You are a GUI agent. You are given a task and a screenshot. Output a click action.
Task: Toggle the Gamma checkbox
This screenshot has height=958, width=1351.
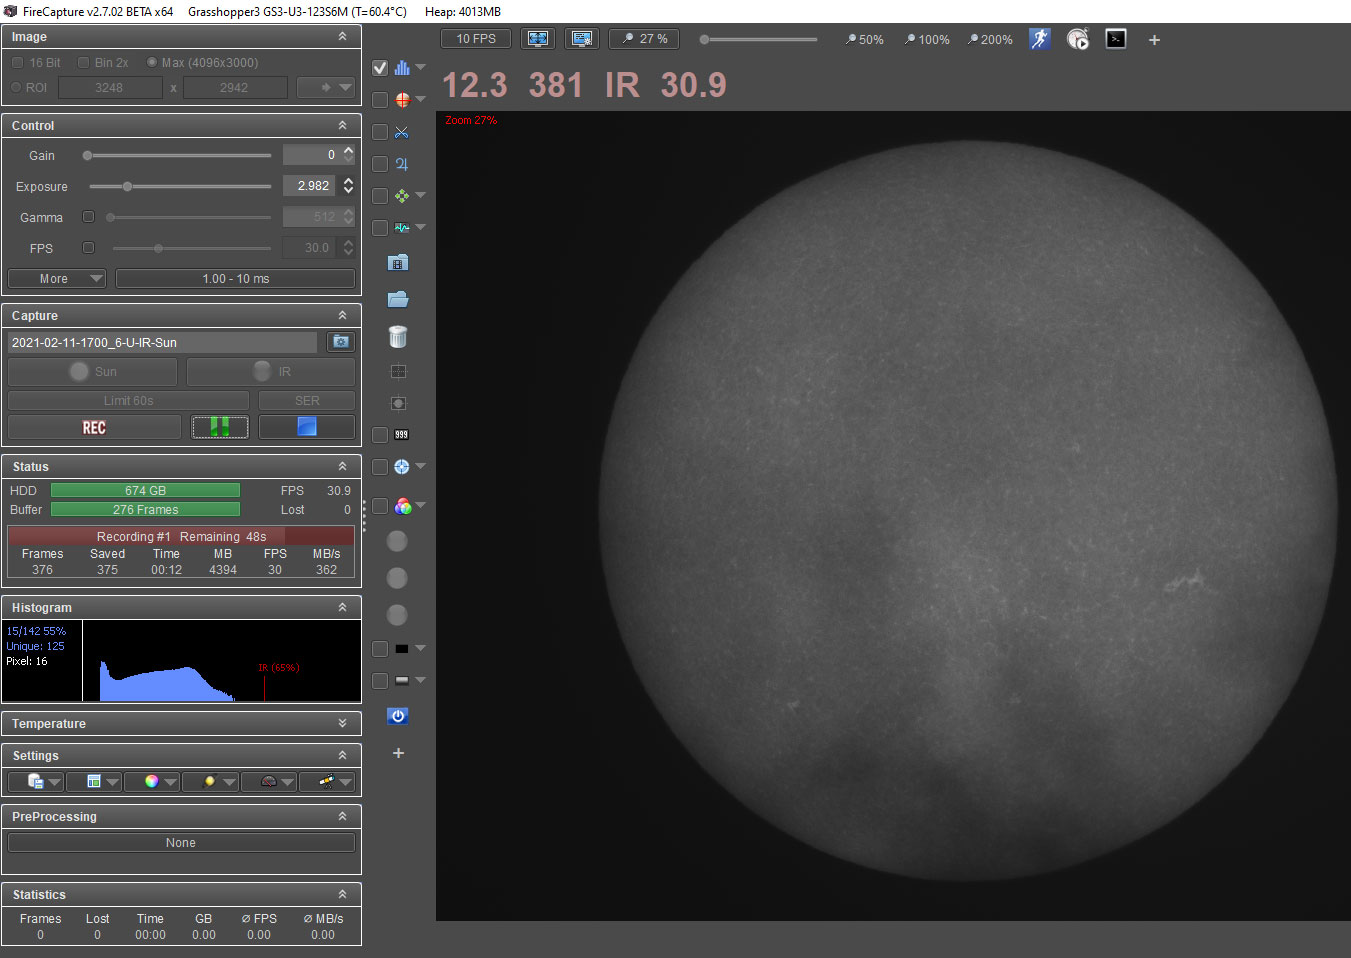coord(88,217)
